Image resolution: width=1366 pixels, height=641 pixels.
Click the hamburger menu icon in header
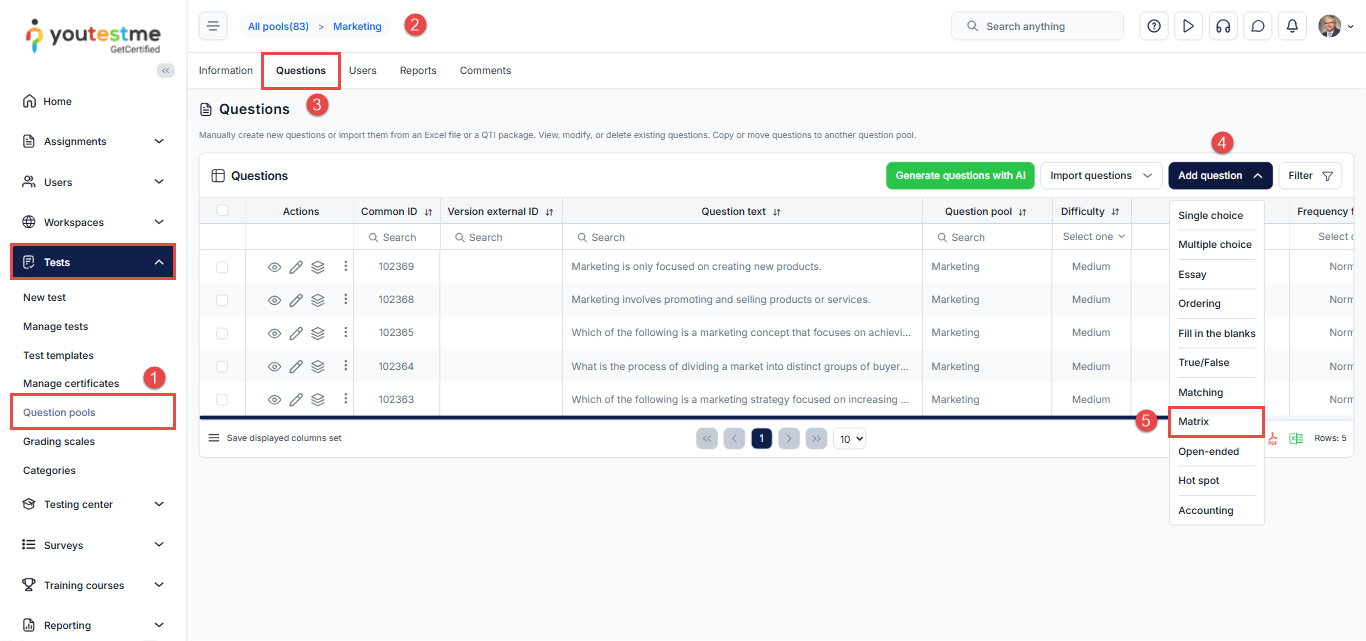pos(213,27)
